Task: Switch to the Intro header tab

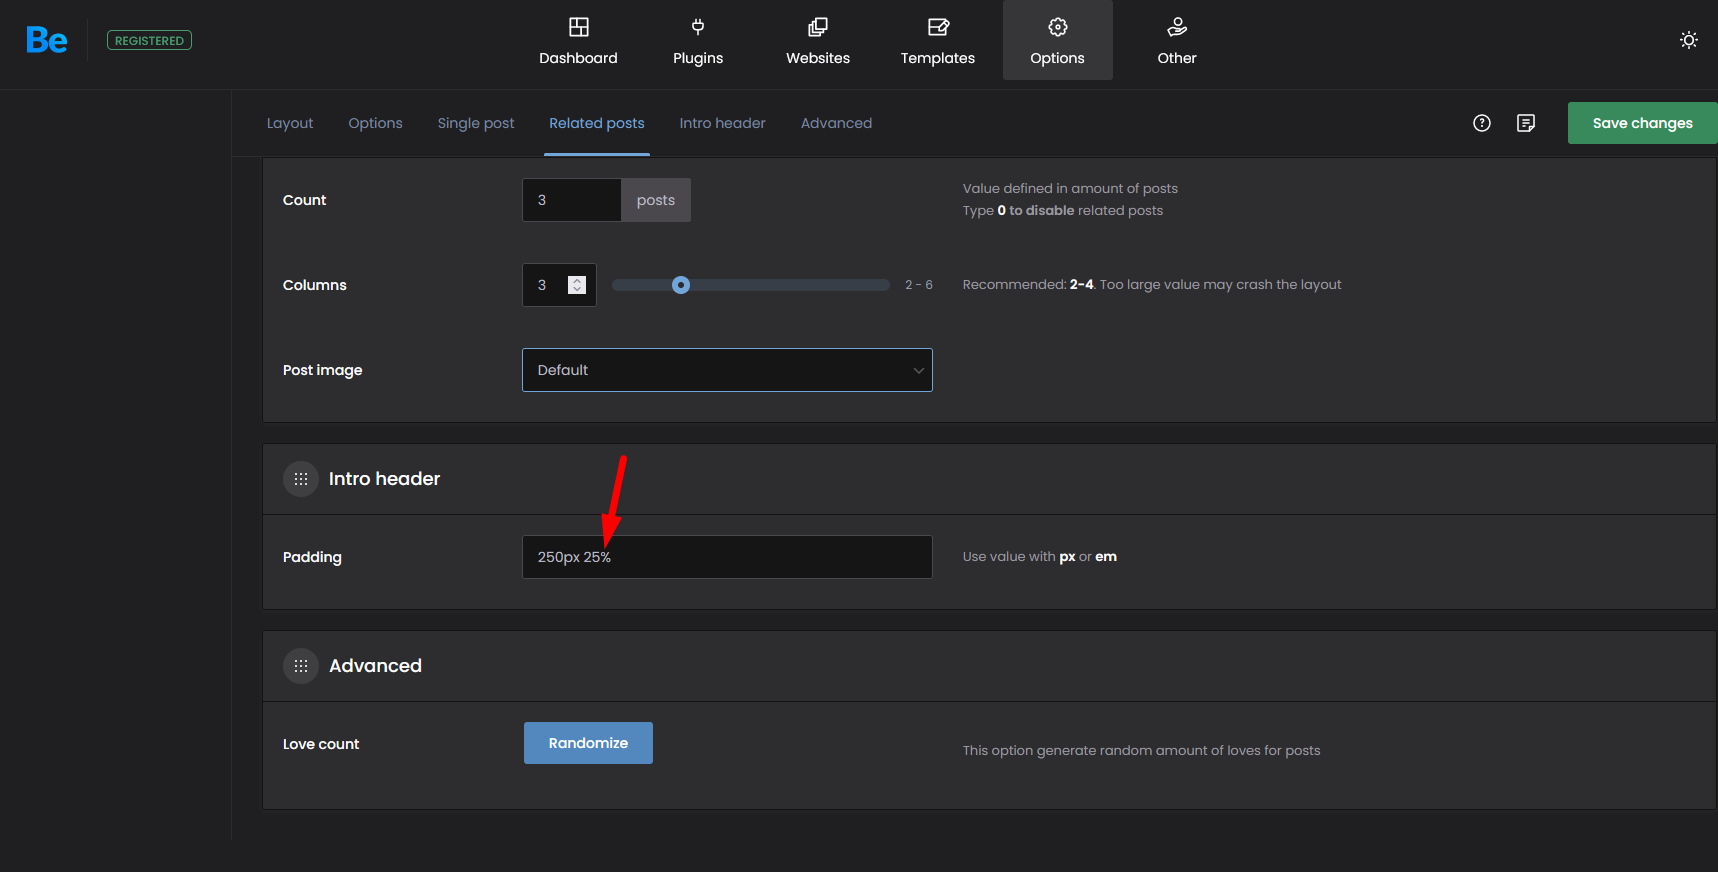Action: (x=722, y=123)
